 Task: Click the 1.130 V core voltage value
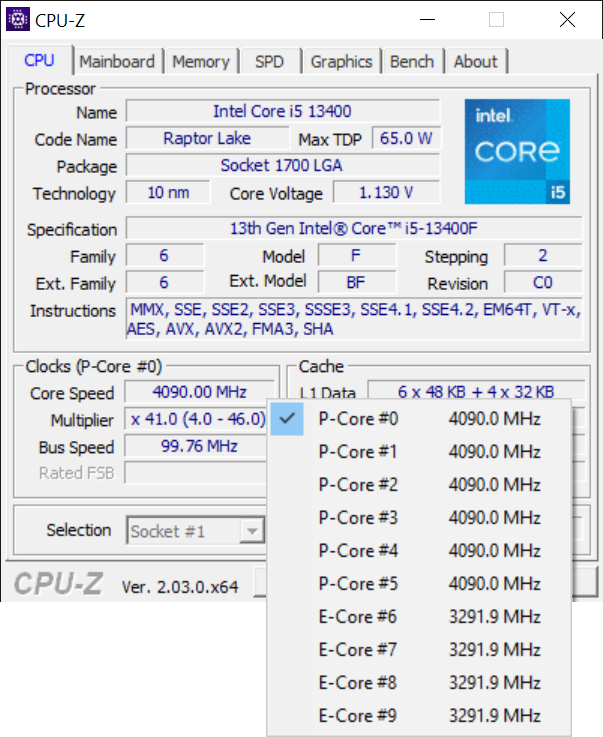pos(386,193)
